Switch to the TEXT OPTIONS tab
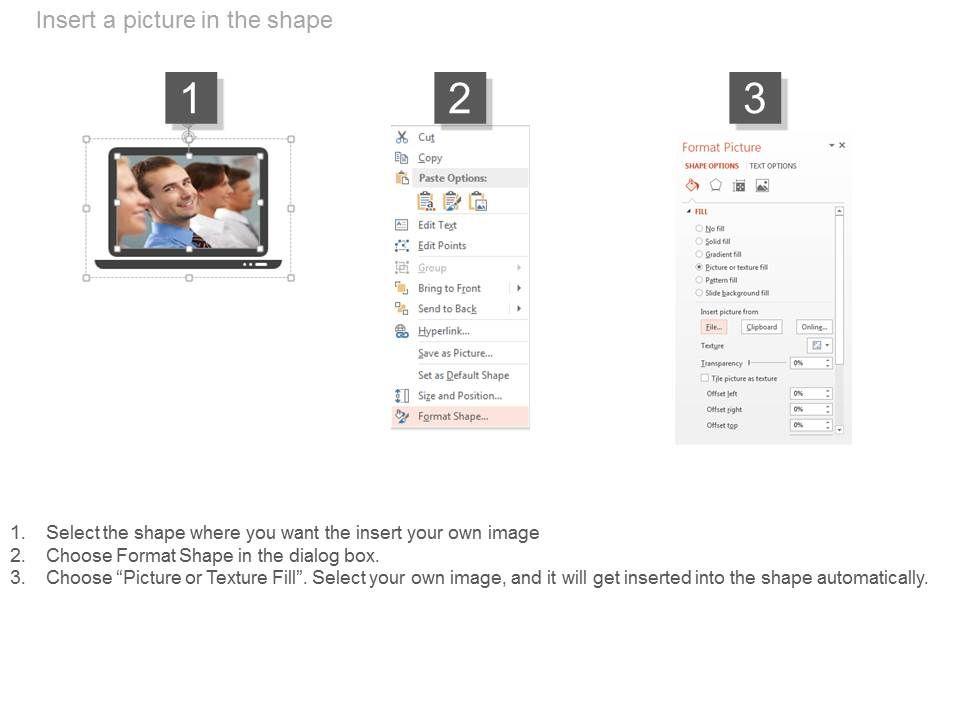The image size is (960, 720). click(773, 166)
